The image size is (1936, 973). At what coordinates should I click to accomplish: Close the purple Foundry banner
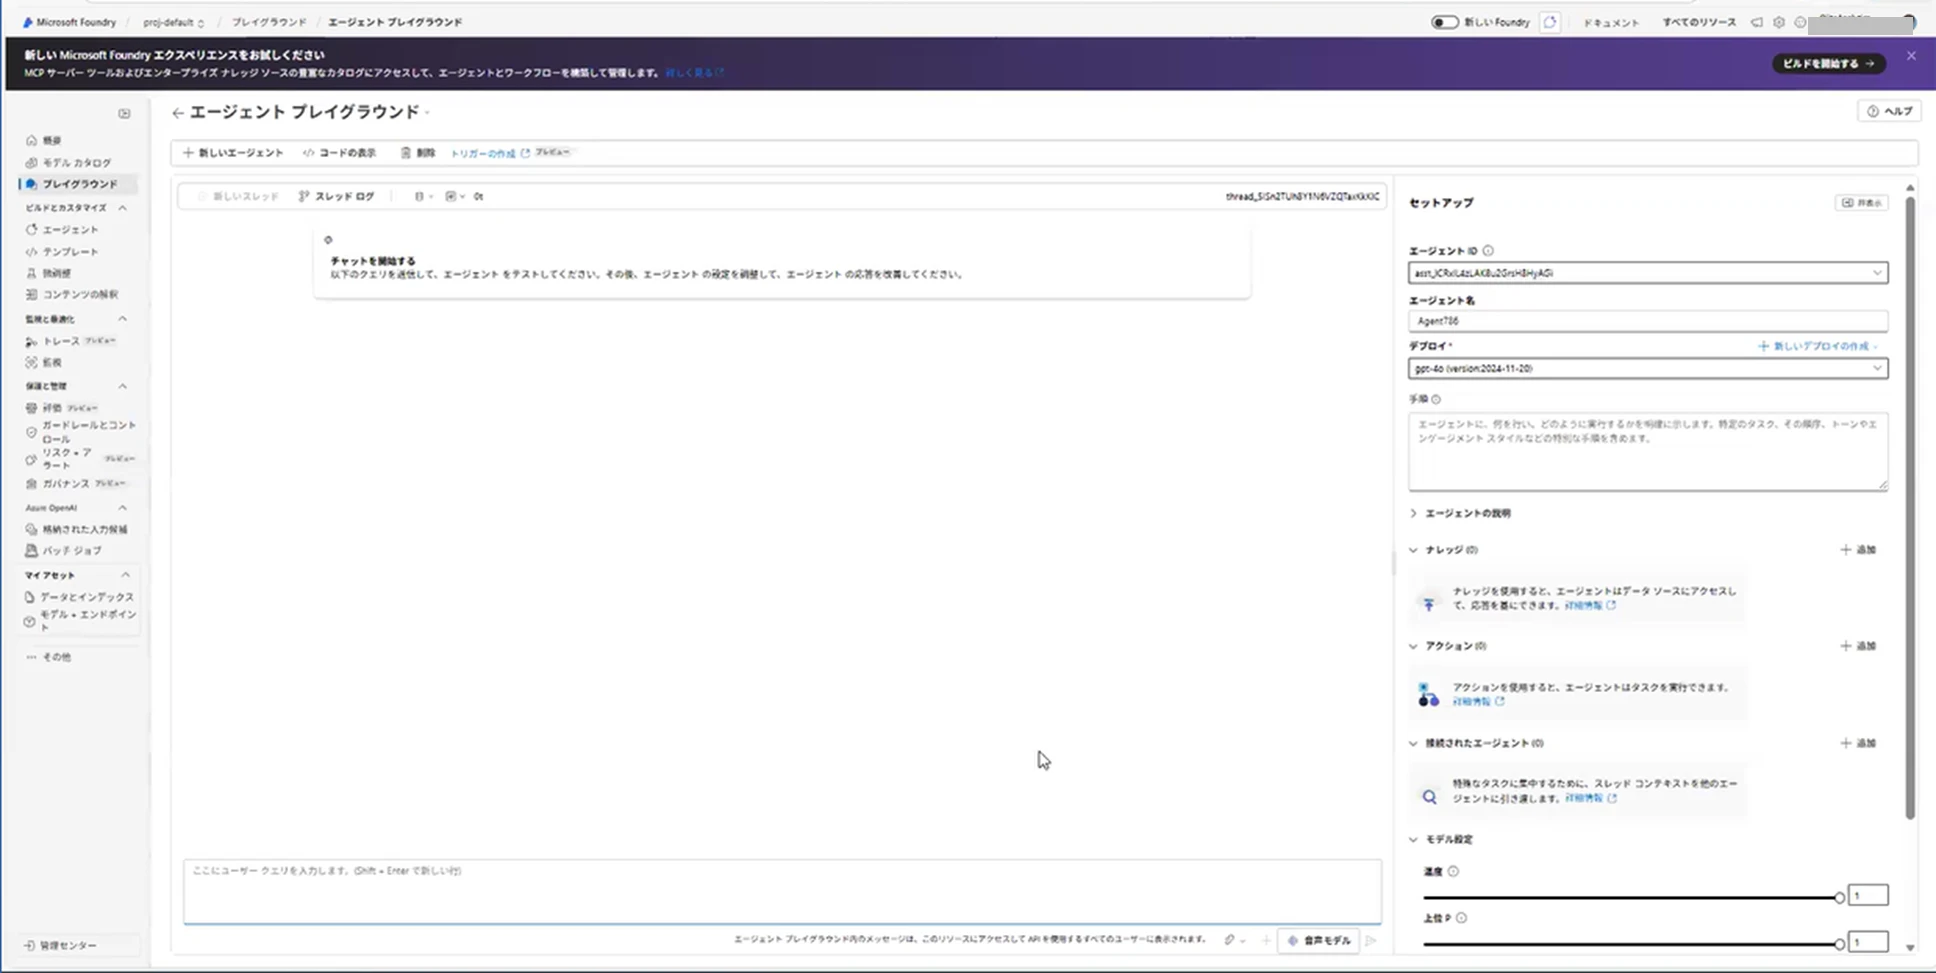click(1911, 56)
